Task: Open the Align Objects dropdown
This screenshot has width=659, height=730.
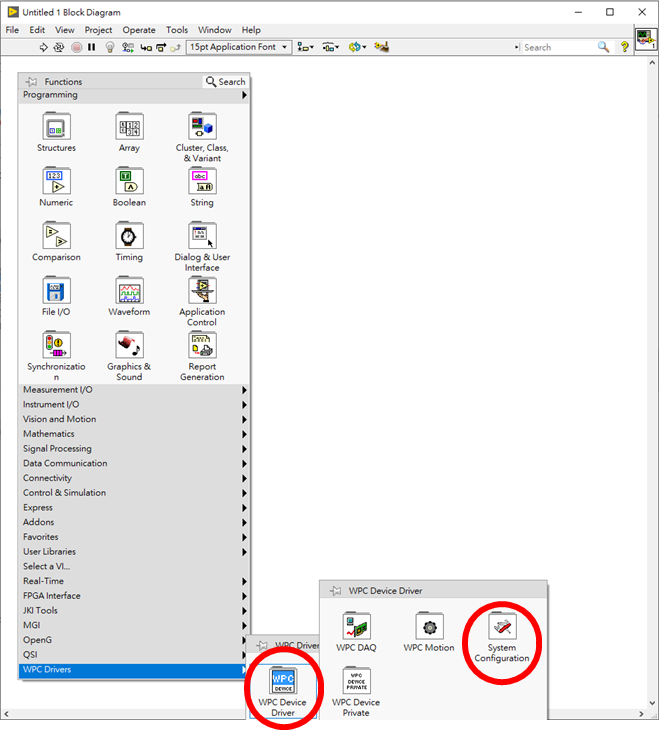Action: (306, 47)
